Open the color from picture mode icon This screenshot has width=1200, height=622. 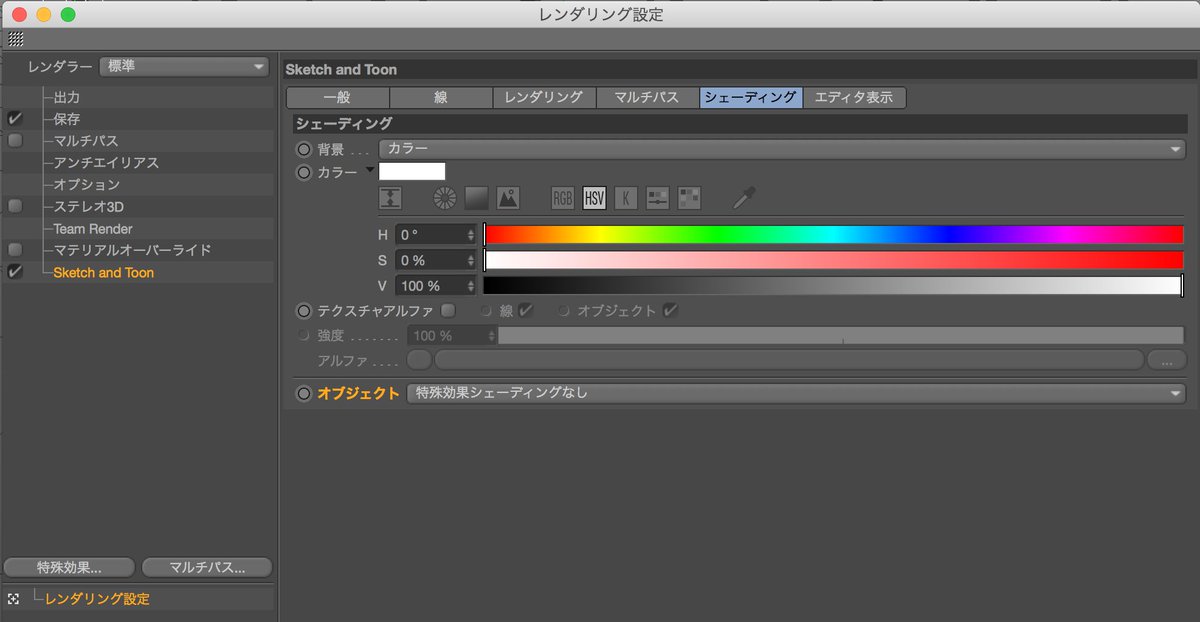[508, 198]
